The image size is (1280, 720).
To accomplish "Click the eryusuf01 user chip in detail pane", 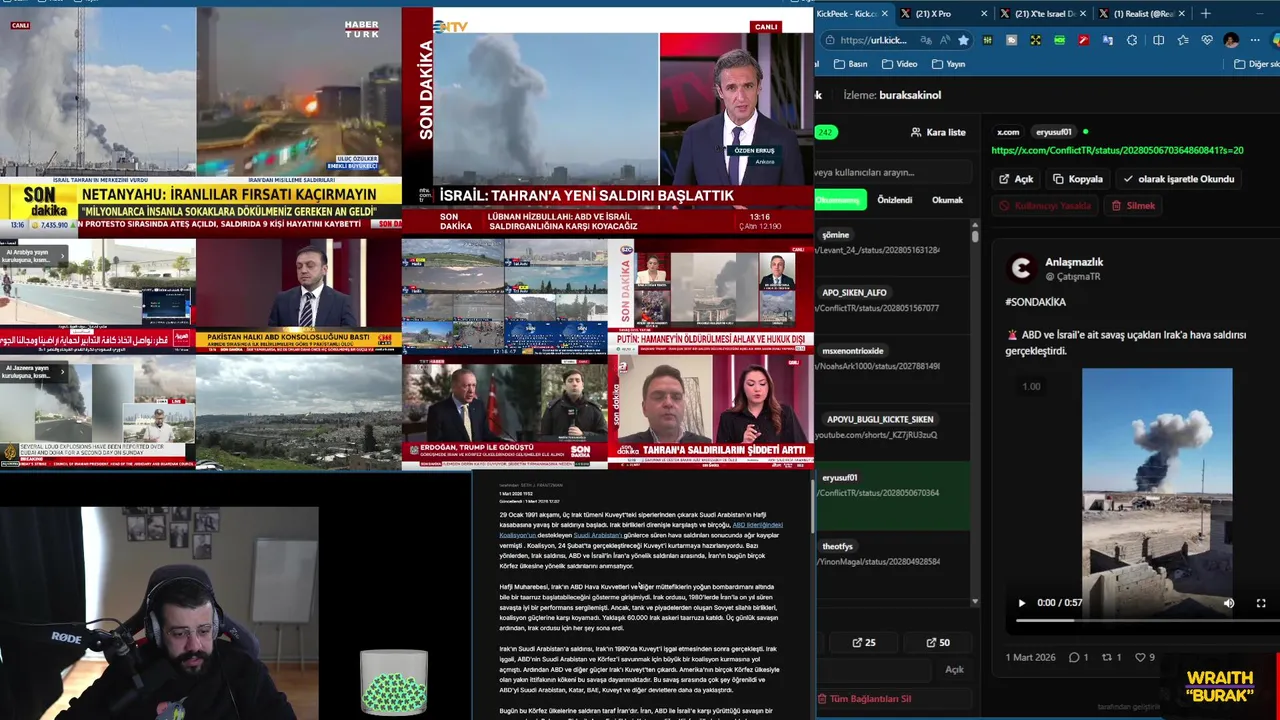I will click(x=1053, y=132).
